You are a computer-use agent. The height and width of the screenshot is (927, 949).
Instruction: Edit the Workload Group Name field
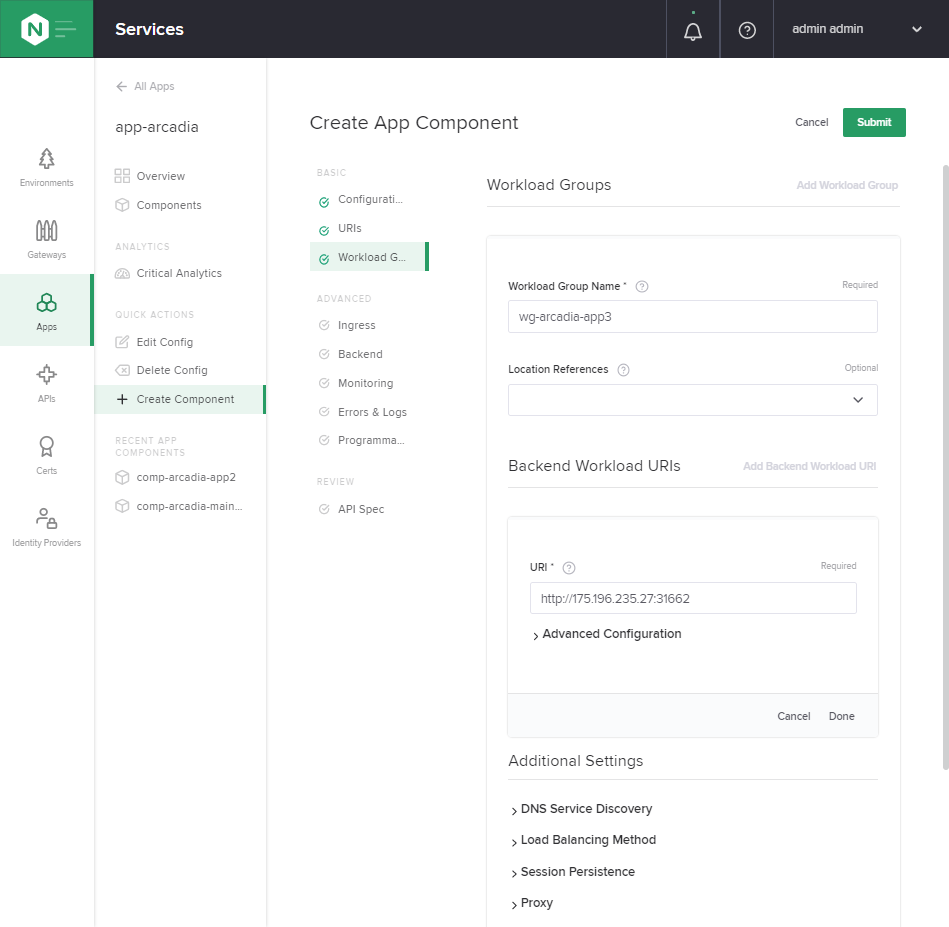pos(692,316)
